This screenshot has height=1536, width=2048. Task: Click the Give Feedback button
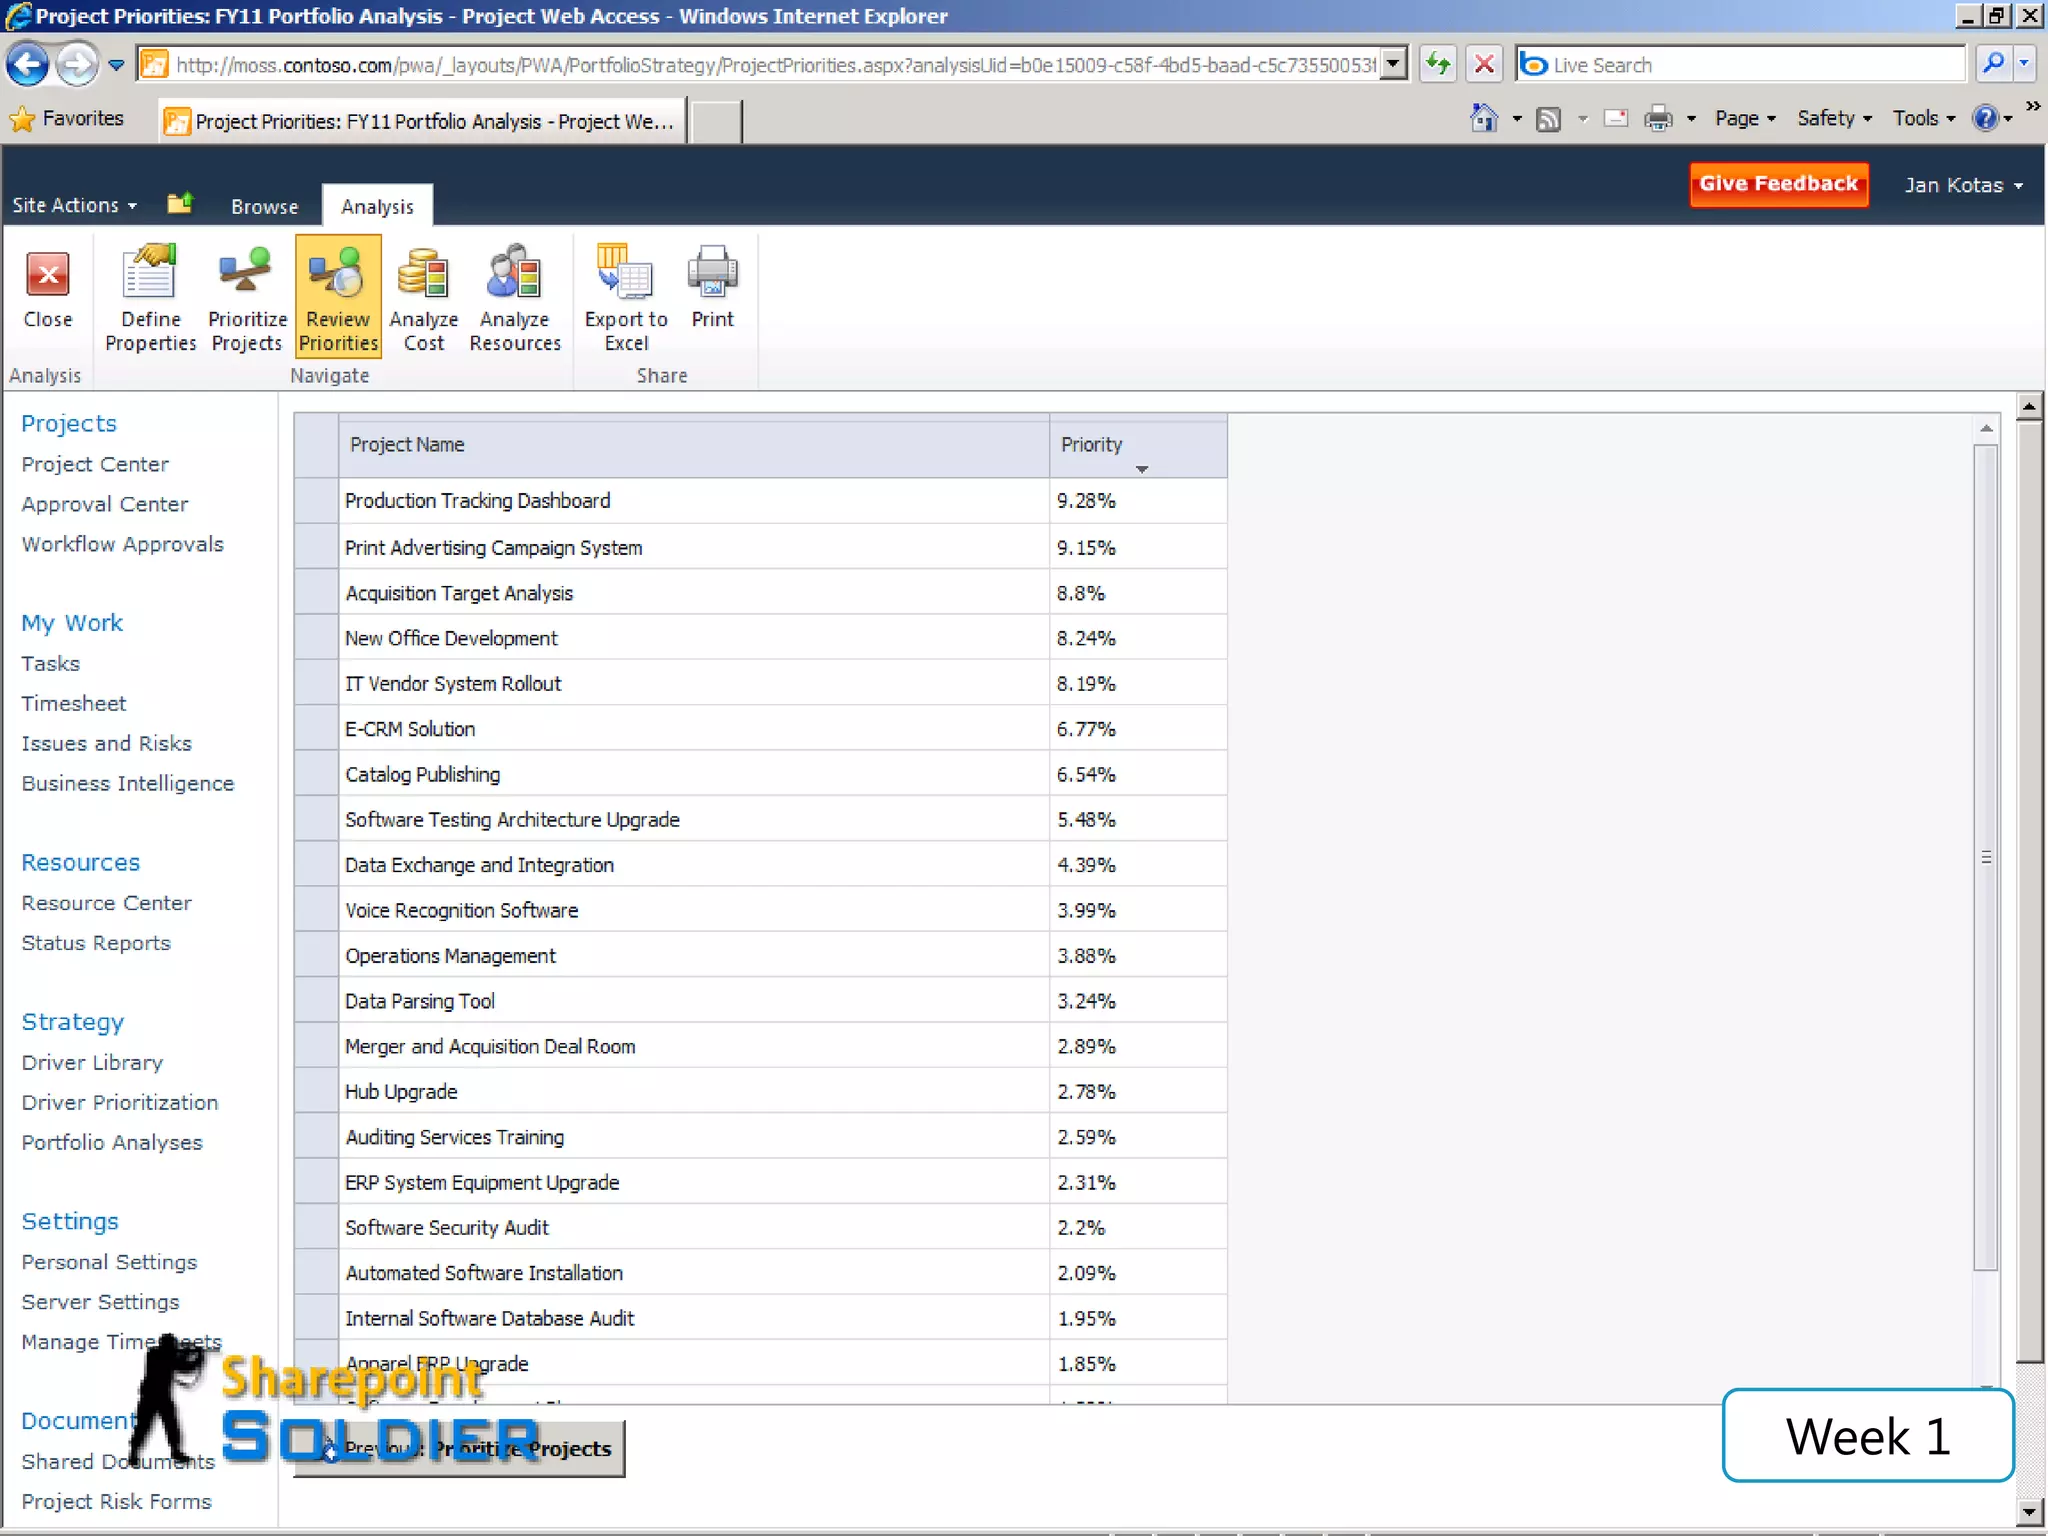coord(1778,184)
